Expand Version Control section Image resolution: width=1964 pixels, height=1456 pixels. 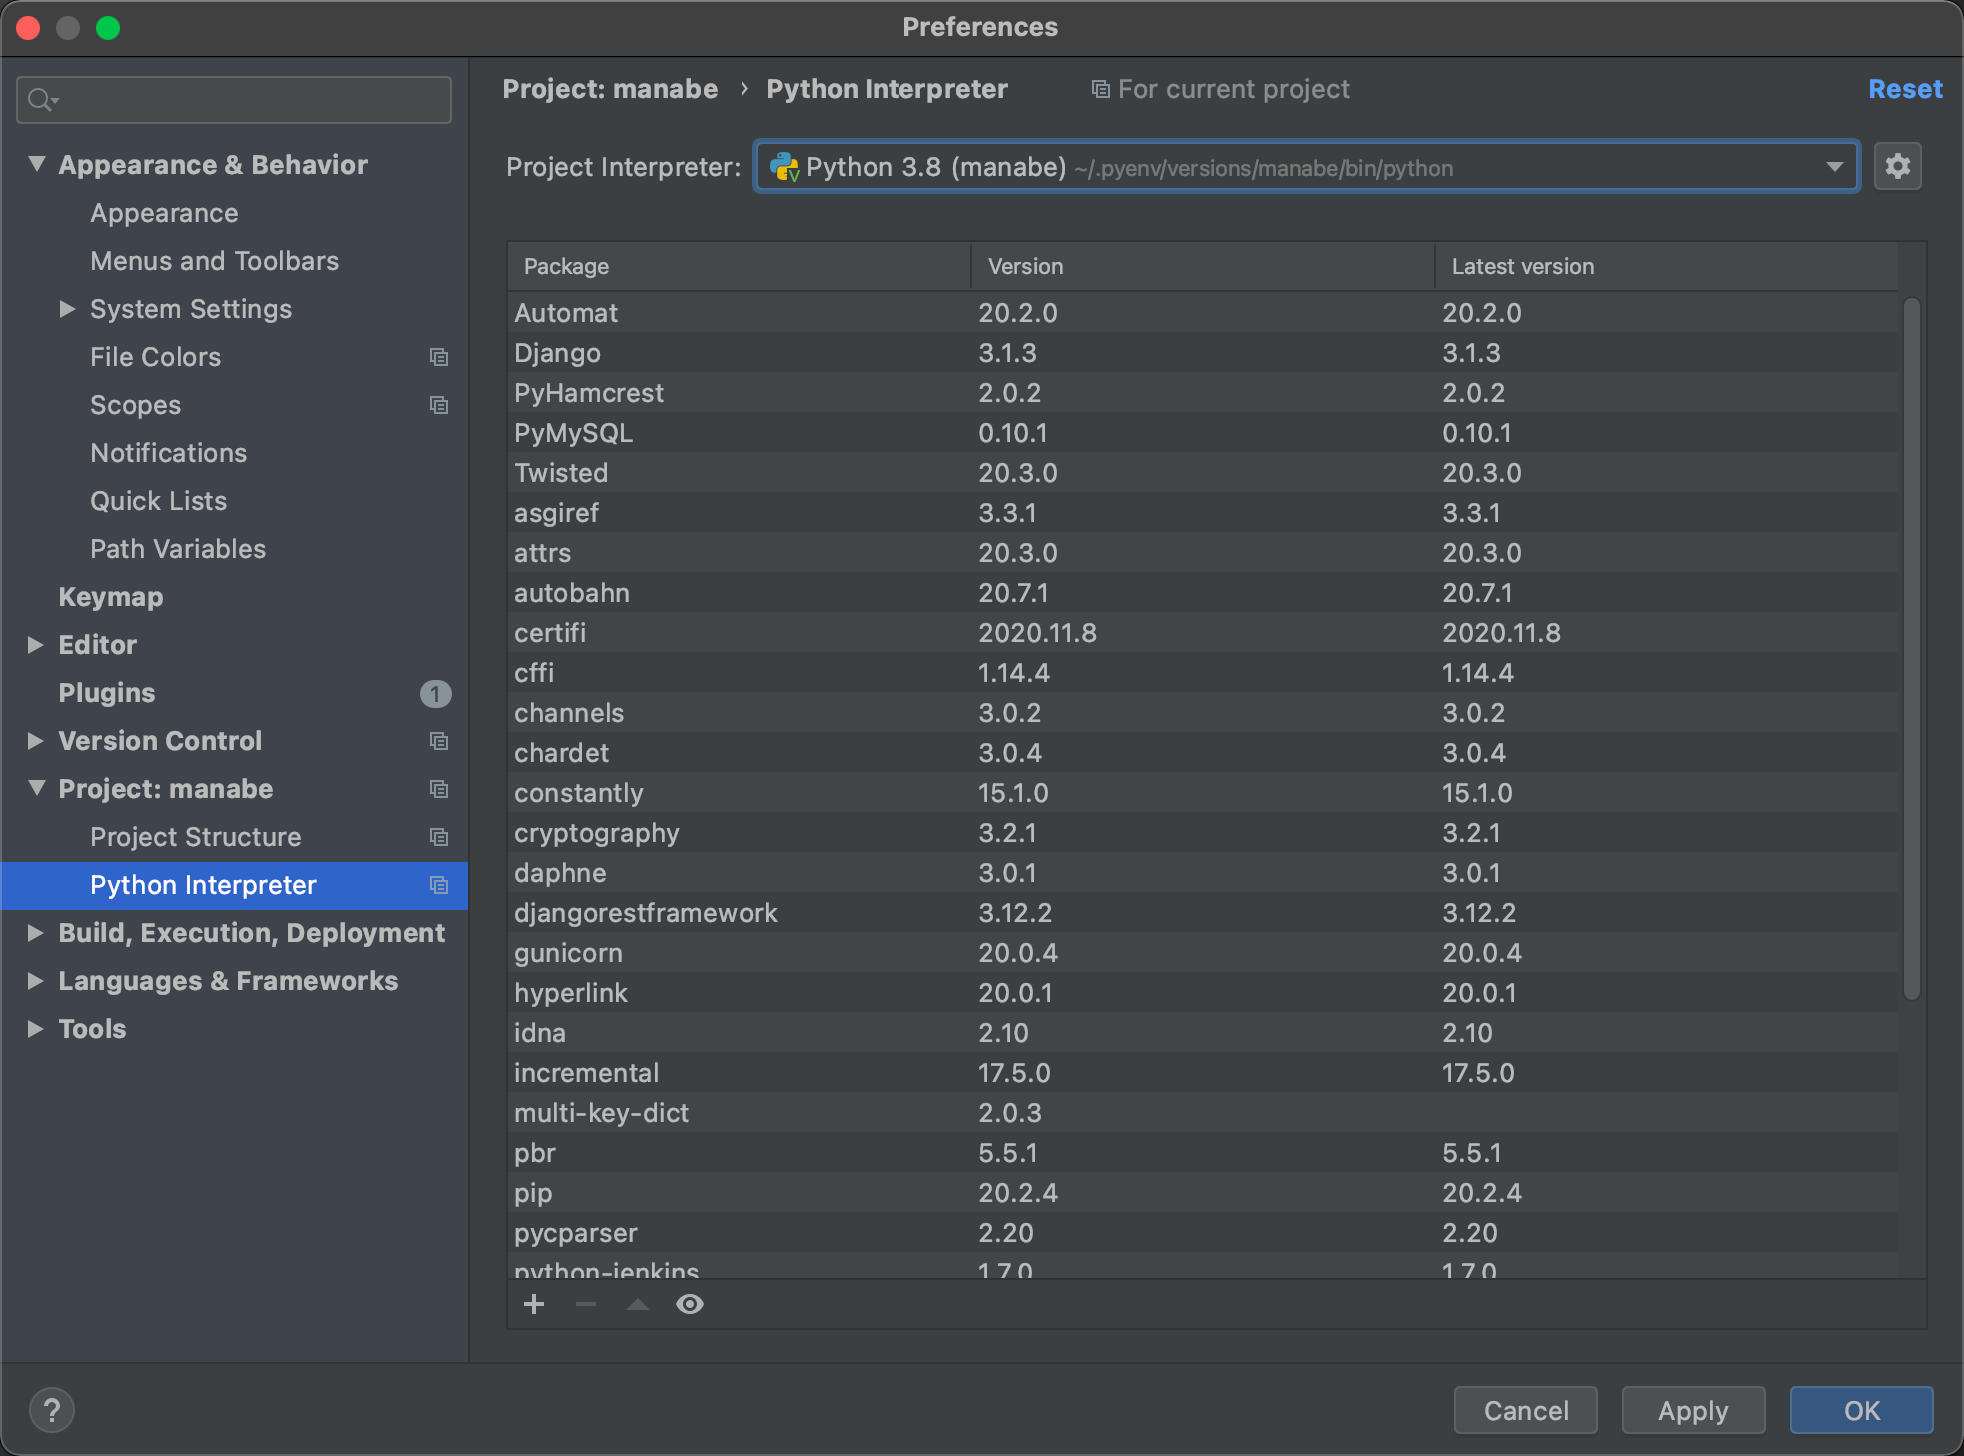tap(35, 741)
